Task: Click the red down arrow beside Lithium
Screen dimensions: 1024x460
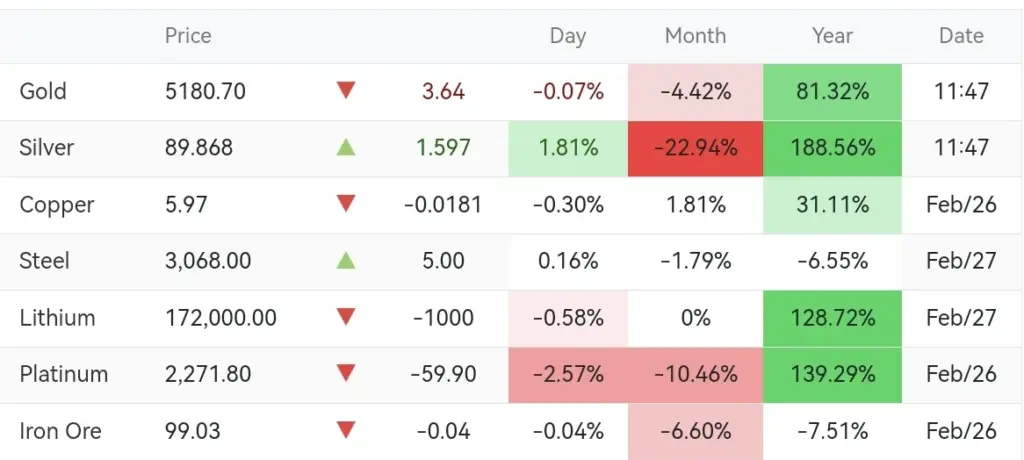Action: coord(346,318)
